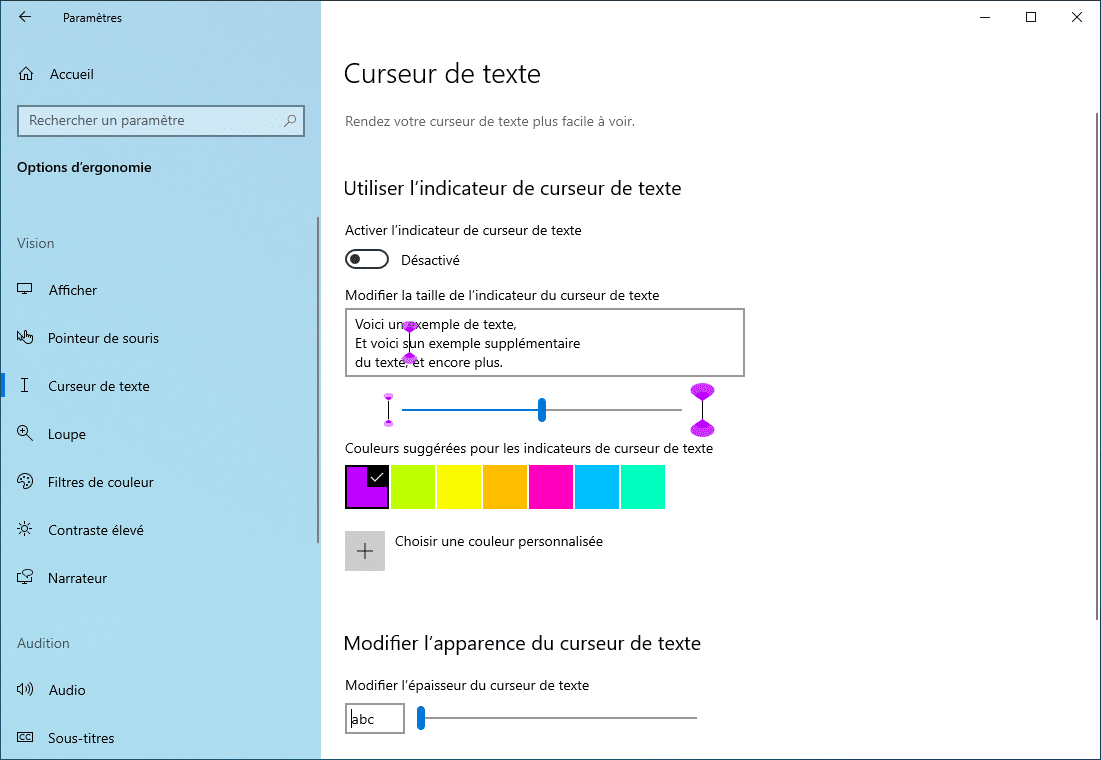Click the plus icon for custom color

click(365, 551)
